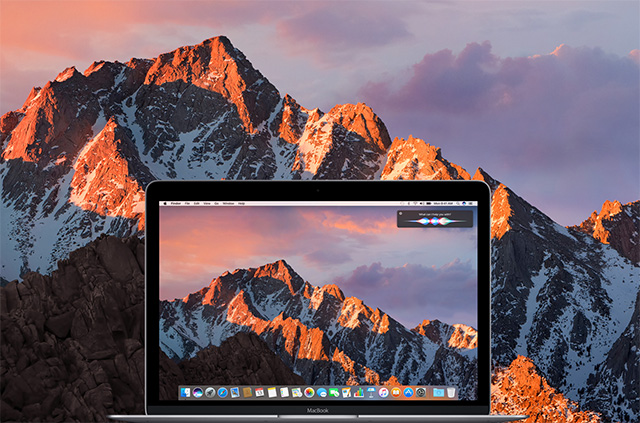Image resolution: width=640 pixels, height=423 pixels.
Task: Launch iTunes from the Dock
Action: [382, 392]
